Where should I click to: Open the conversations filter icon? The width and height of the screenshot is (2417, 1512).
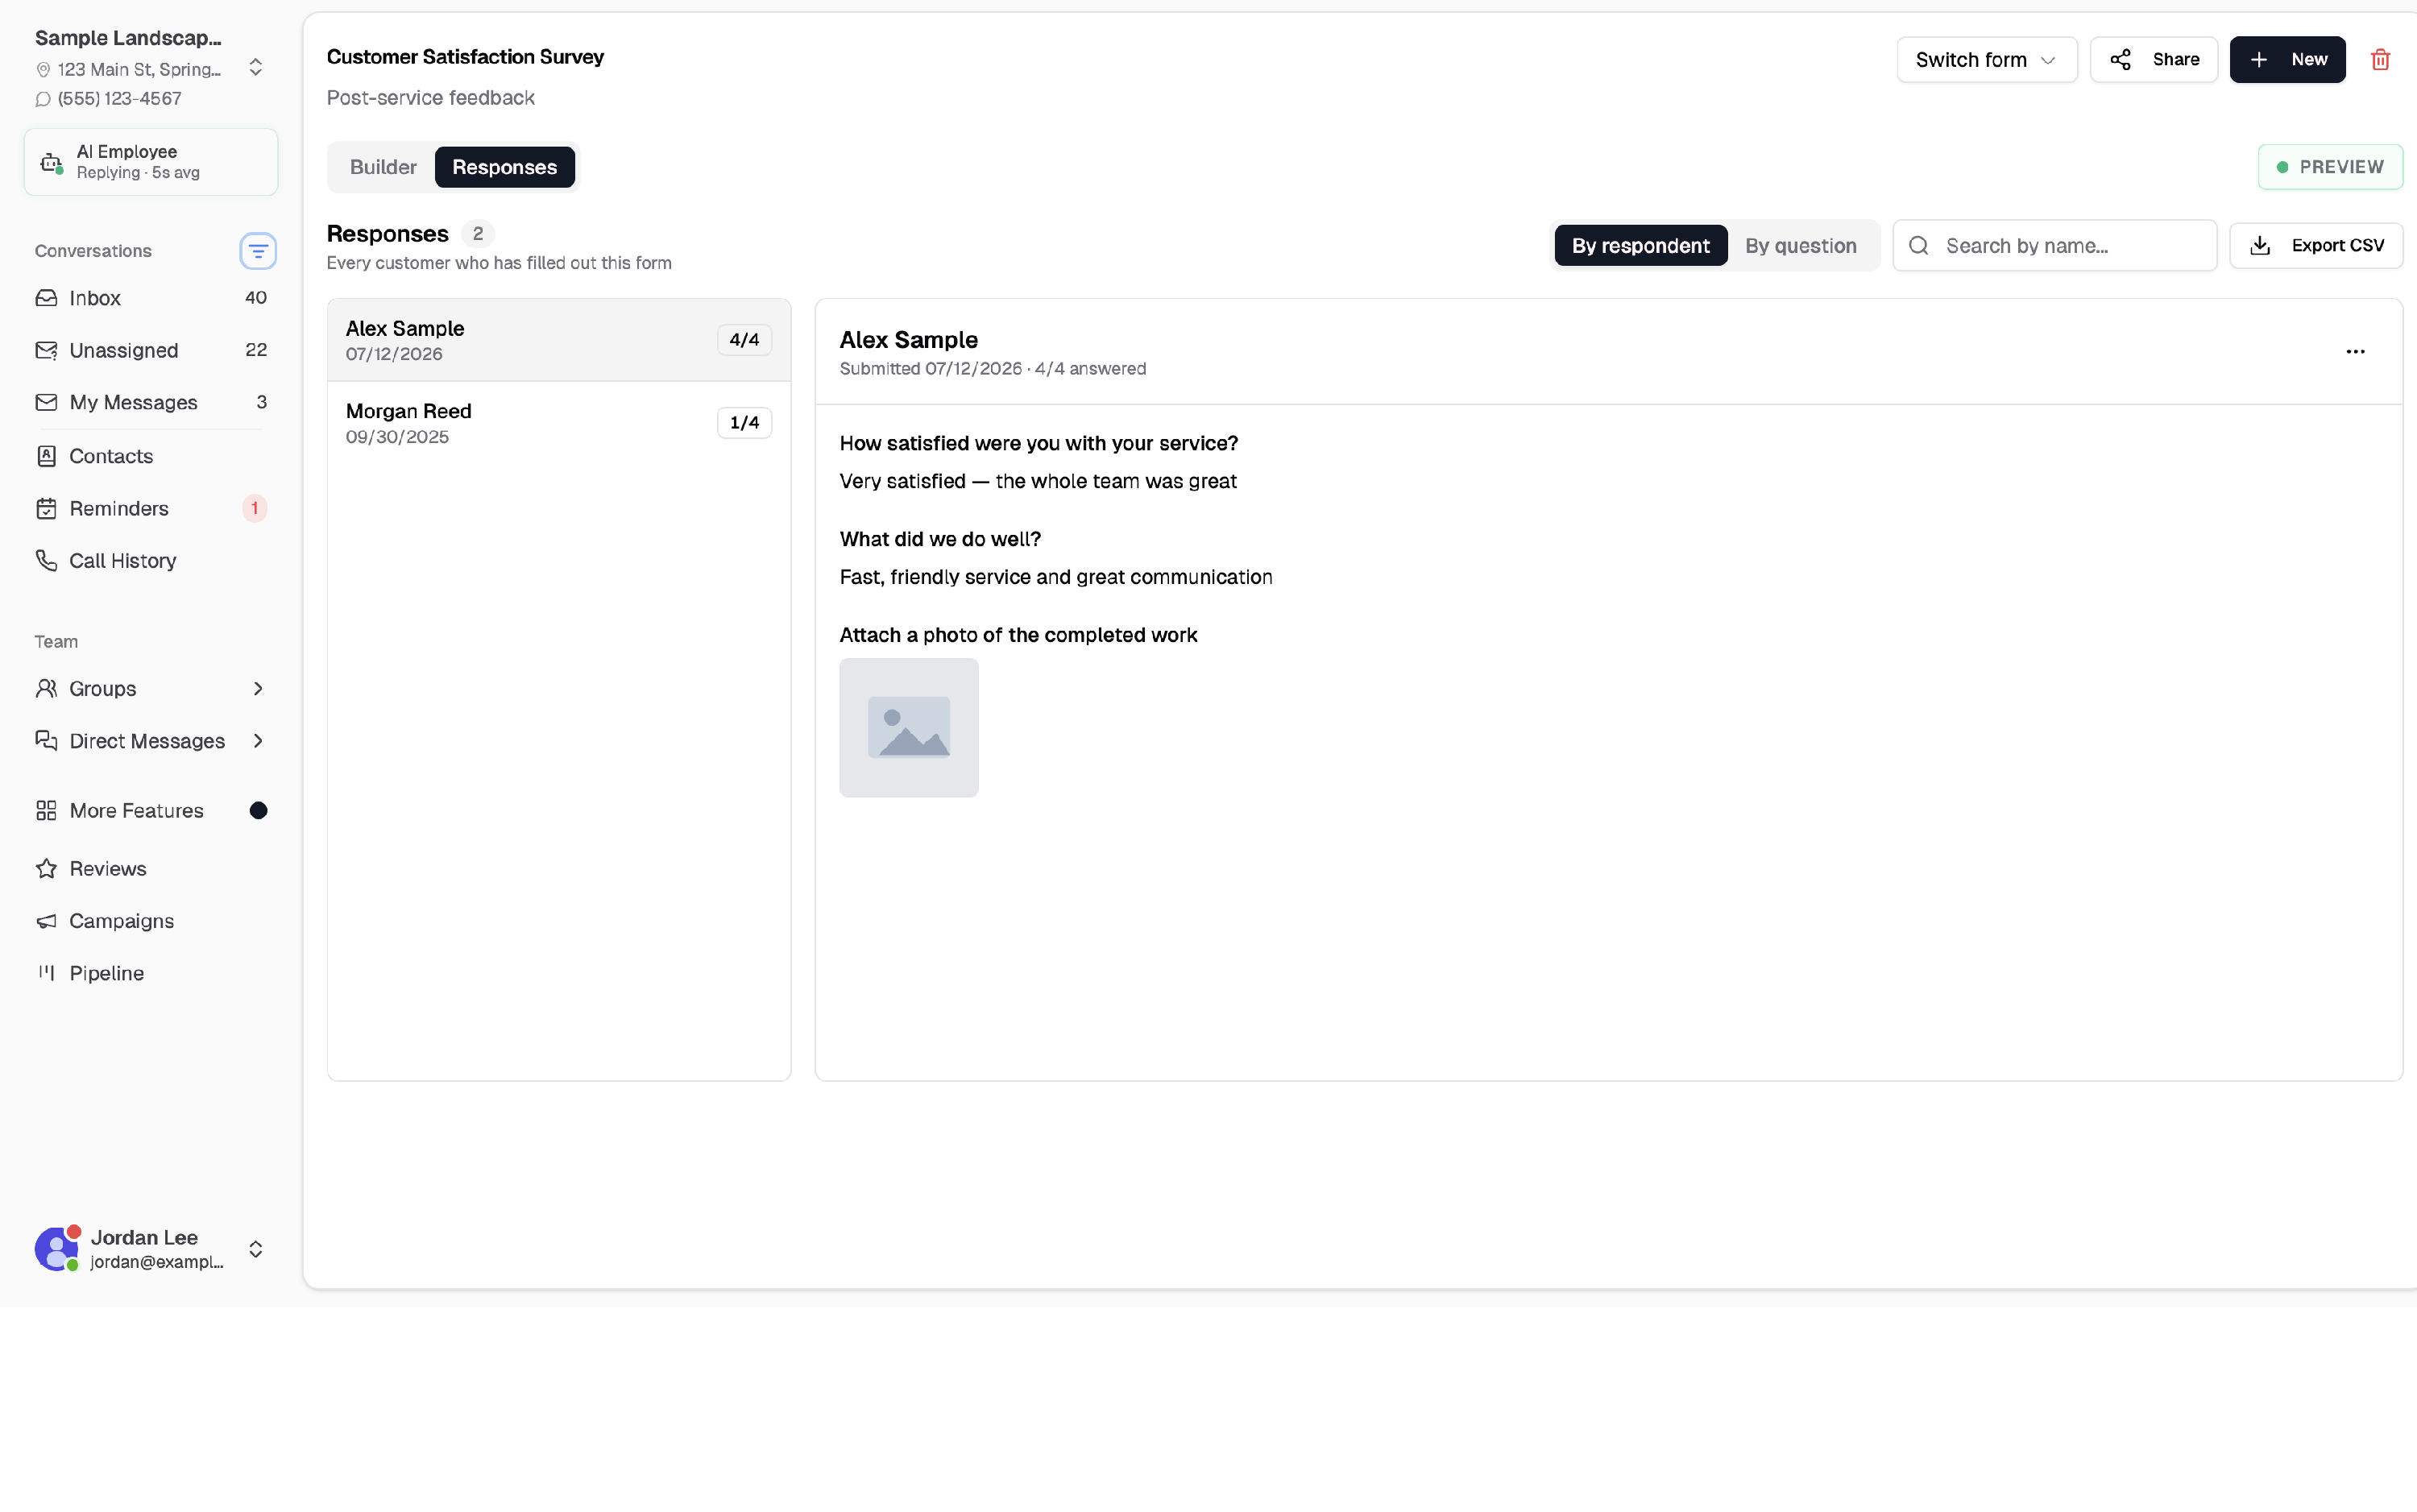pos(258,251)
